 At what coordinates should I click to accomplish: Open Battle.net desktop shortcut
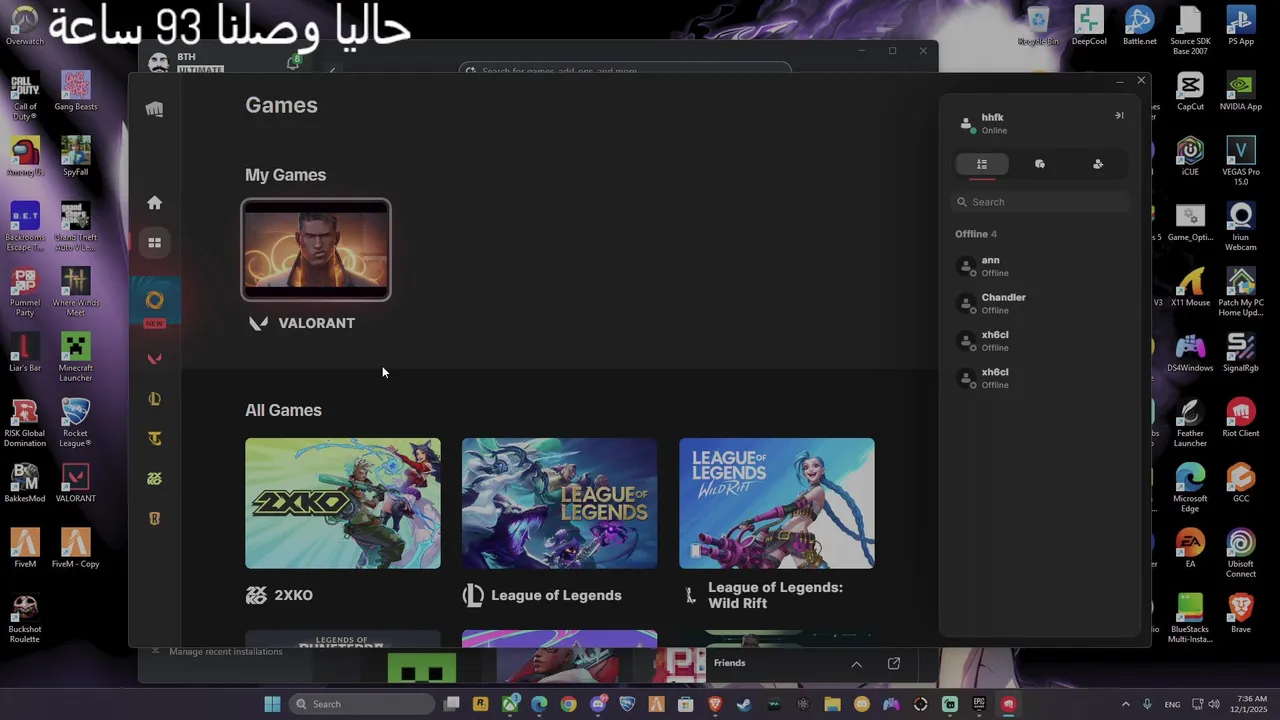[x=1140, y=26]
